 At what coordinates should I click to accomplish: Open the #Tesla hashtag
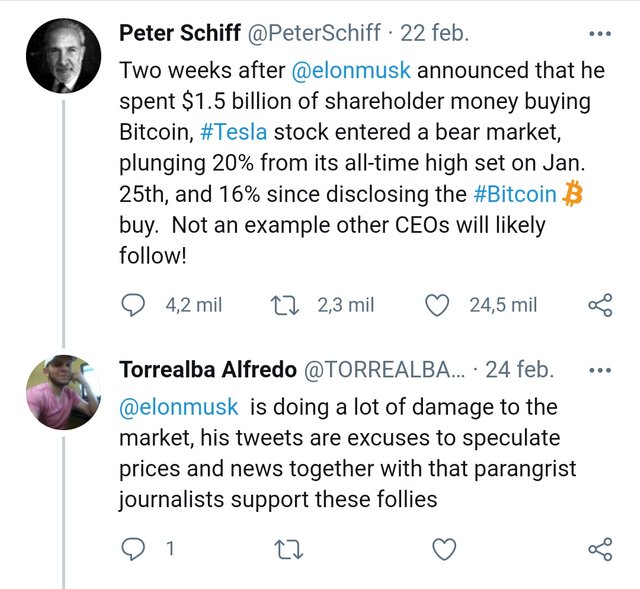[234, 132]
